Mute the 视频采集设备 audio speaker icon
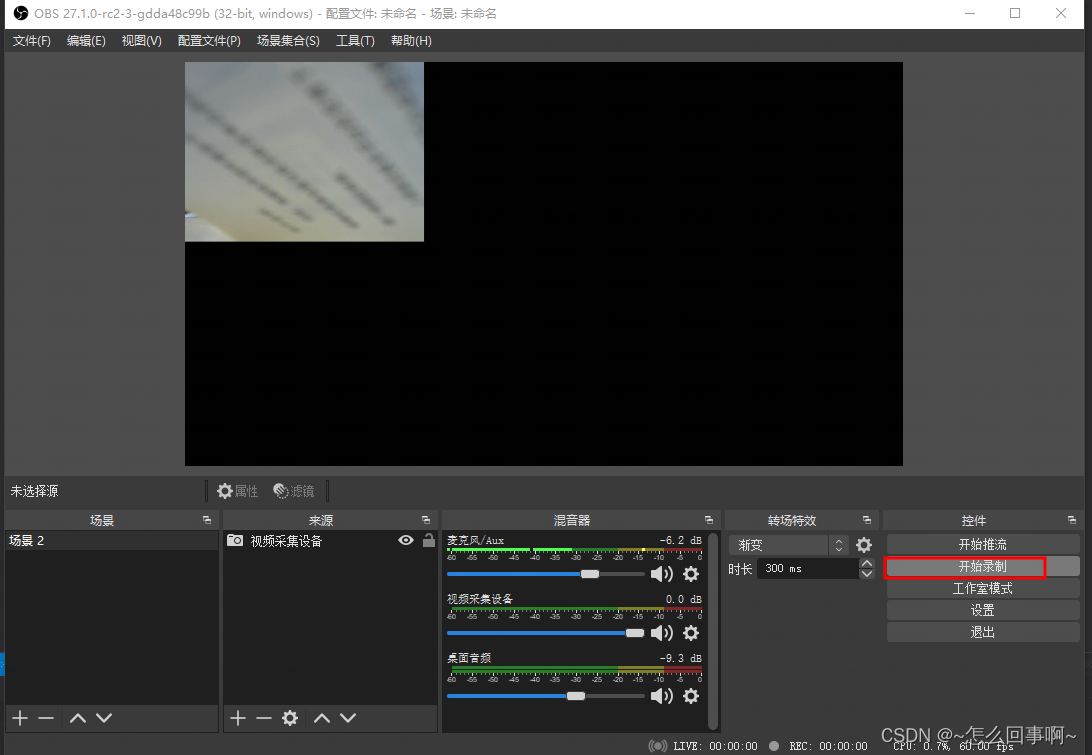Screen dimensions: 1092x755 coord(662,633)
